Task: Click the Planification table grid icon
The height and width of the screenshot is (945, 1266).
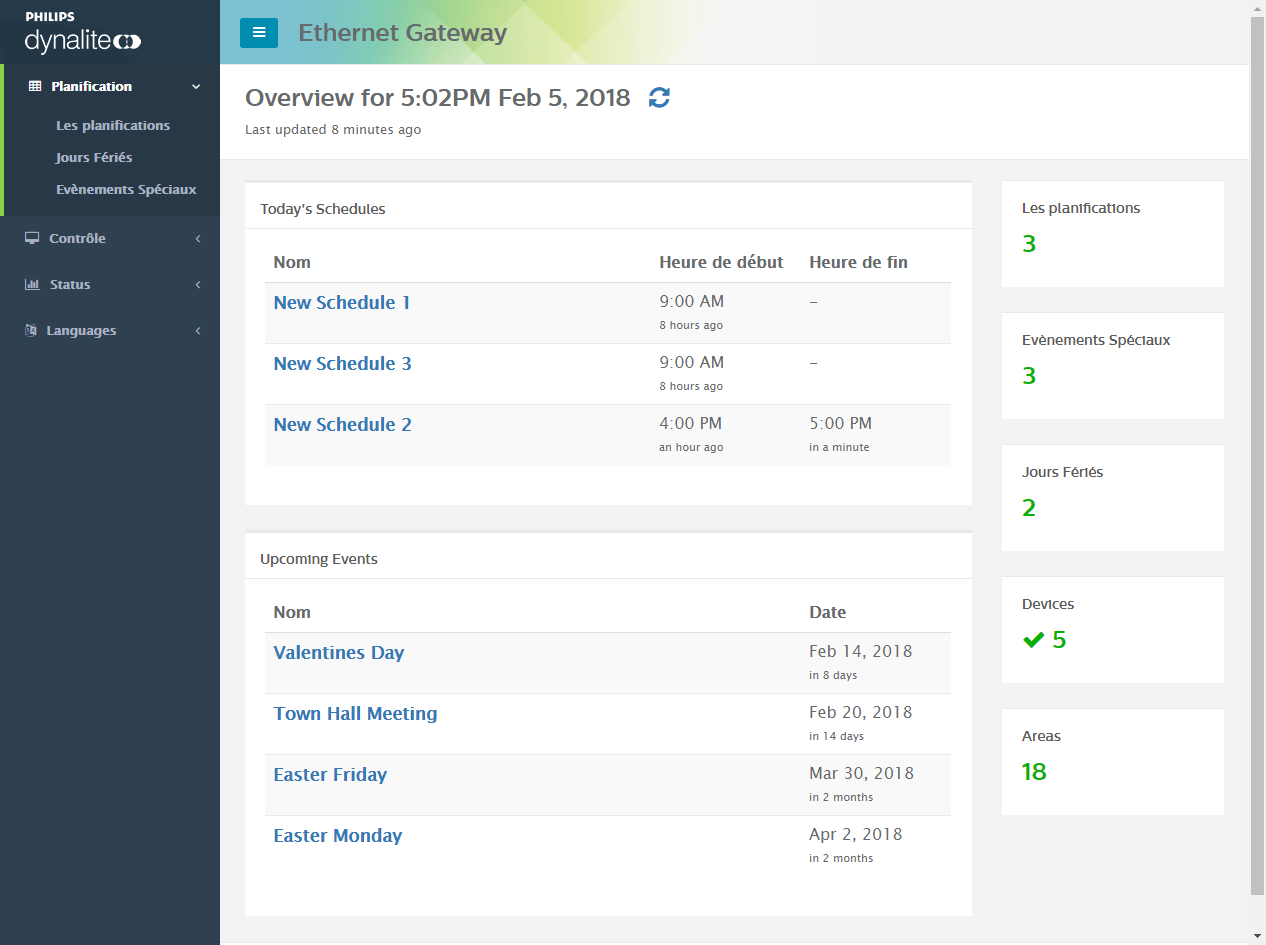Action: coord(35,86)
